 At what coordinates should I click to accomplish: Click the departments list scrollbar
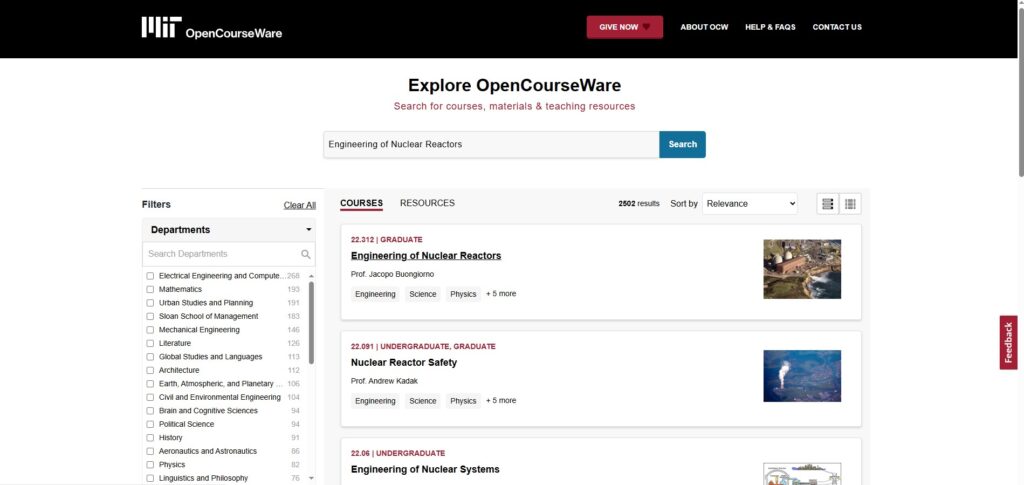(x=311, y=323)
